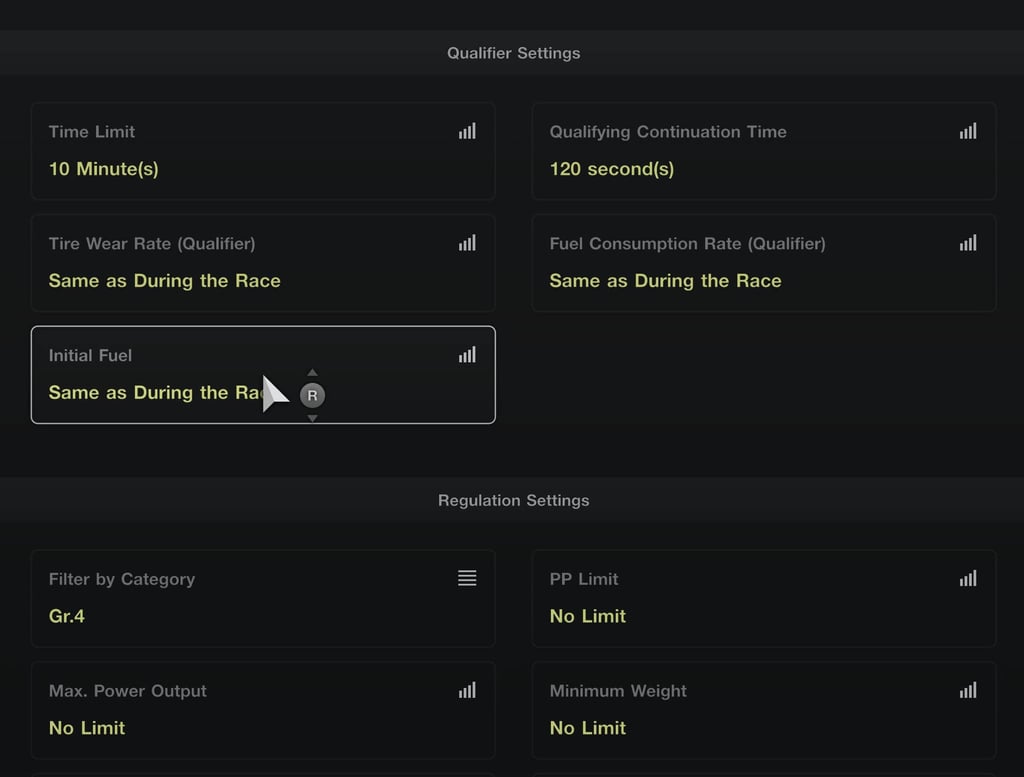1024x777 pixels.
Task: Click the bars icon on Minimum Weight
Action: tap(968, 690)
